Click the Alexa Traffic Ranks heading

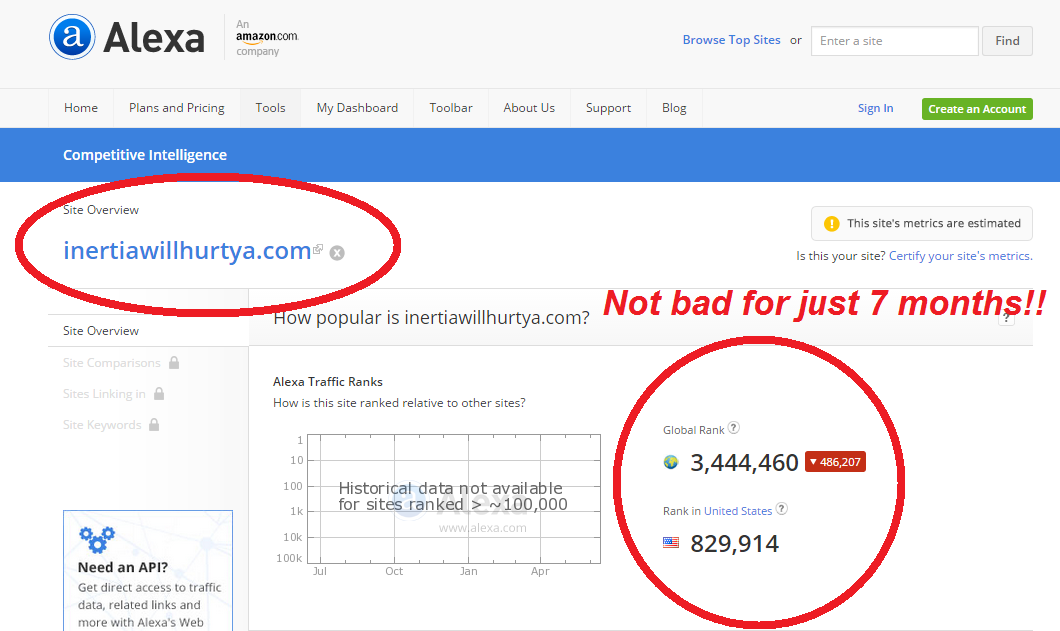328,381
